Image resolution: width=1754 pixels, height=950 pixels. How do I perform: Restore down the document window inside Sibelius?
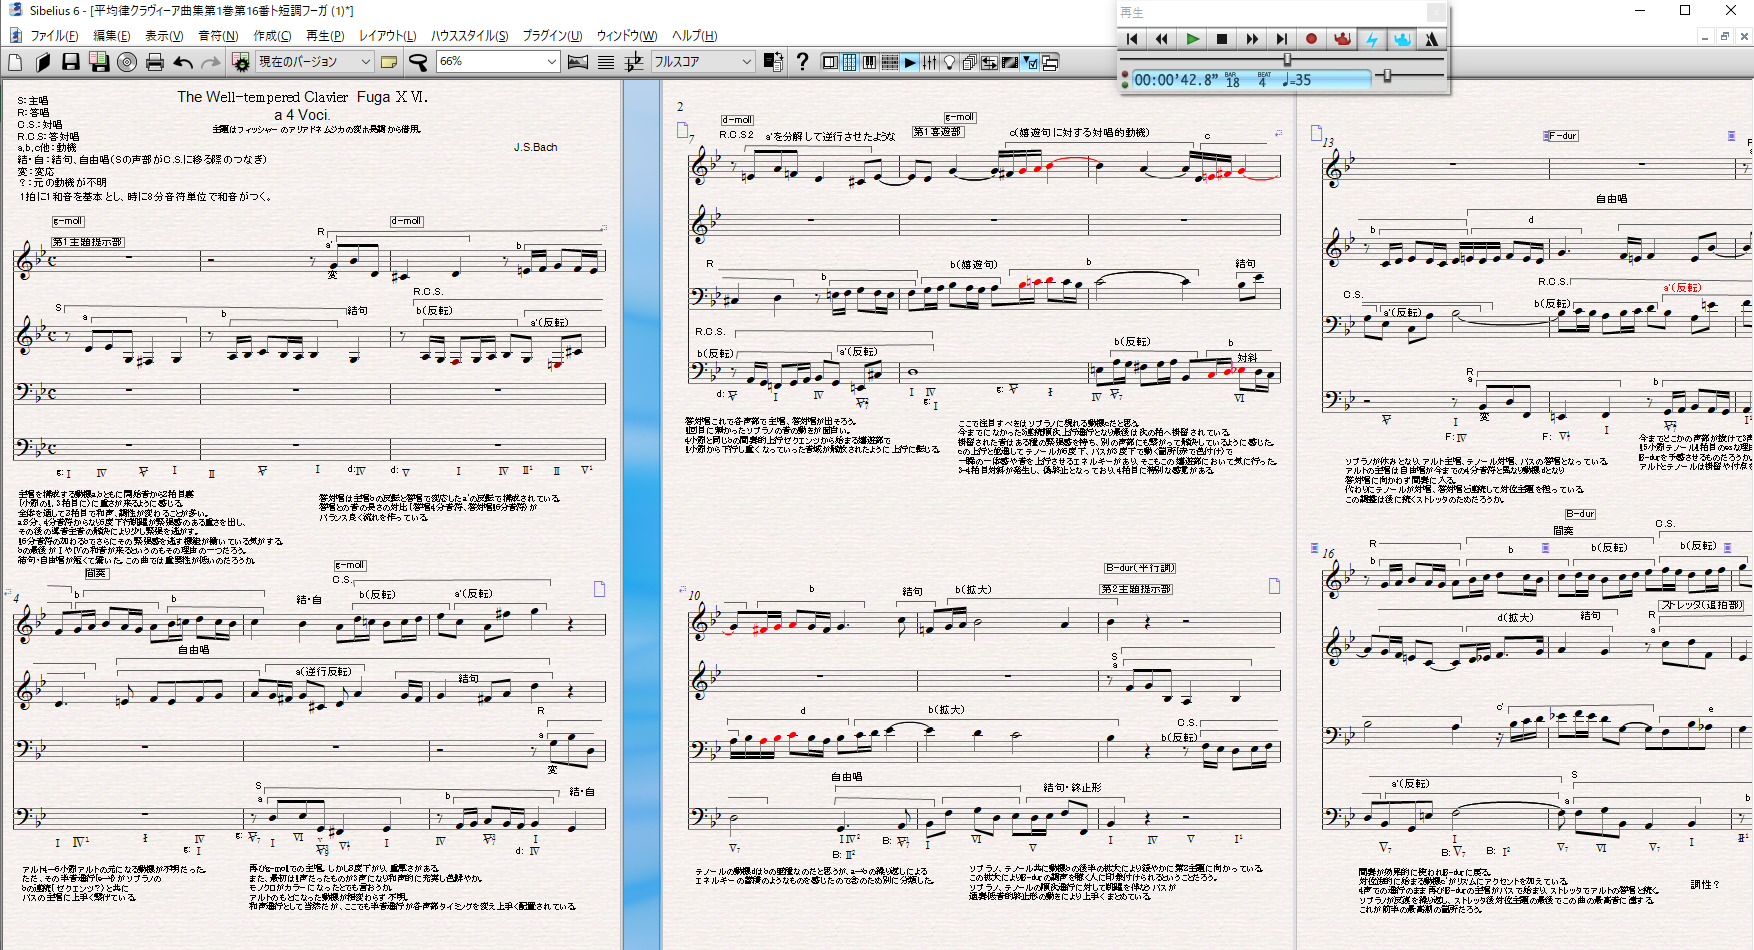click(x=1724, y=36)
